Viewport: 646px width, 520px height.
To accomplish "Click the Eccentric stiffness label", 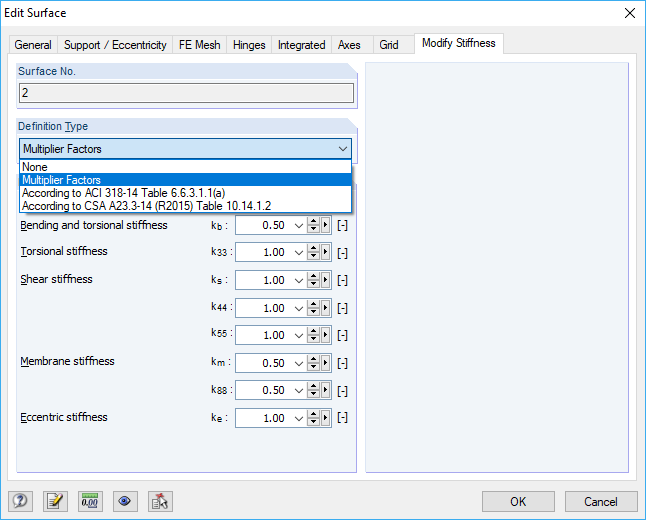I will point(64,417).
